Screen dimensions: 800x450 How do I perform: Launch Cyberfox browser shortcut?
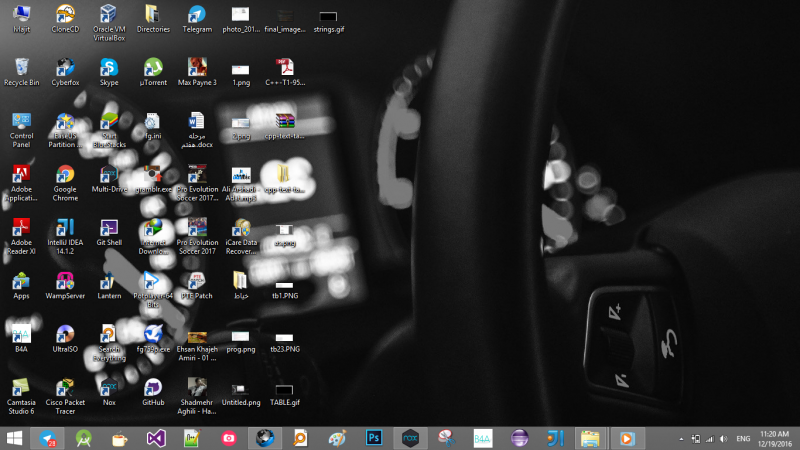[65, 72]
